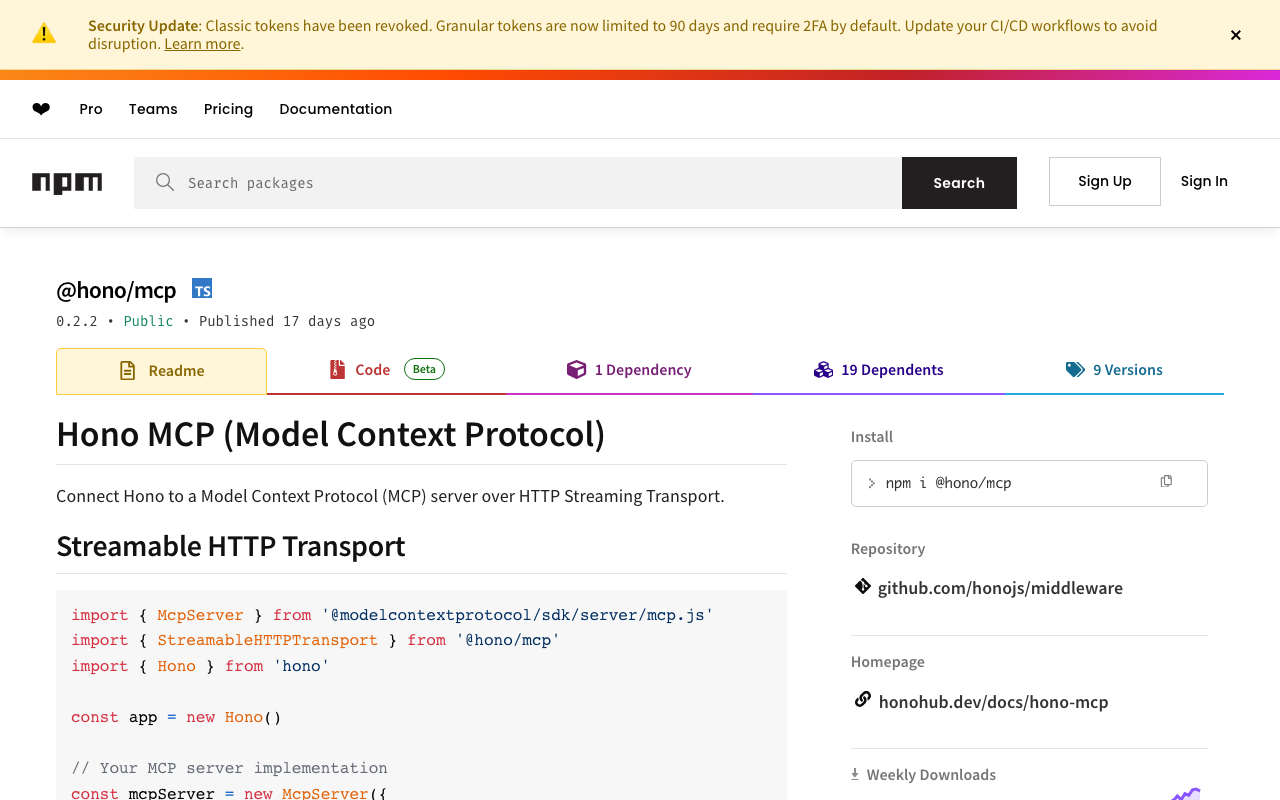Click the git repository icon
The height and width of the screenshot is (800, 1280).
[x=862, y=587]
